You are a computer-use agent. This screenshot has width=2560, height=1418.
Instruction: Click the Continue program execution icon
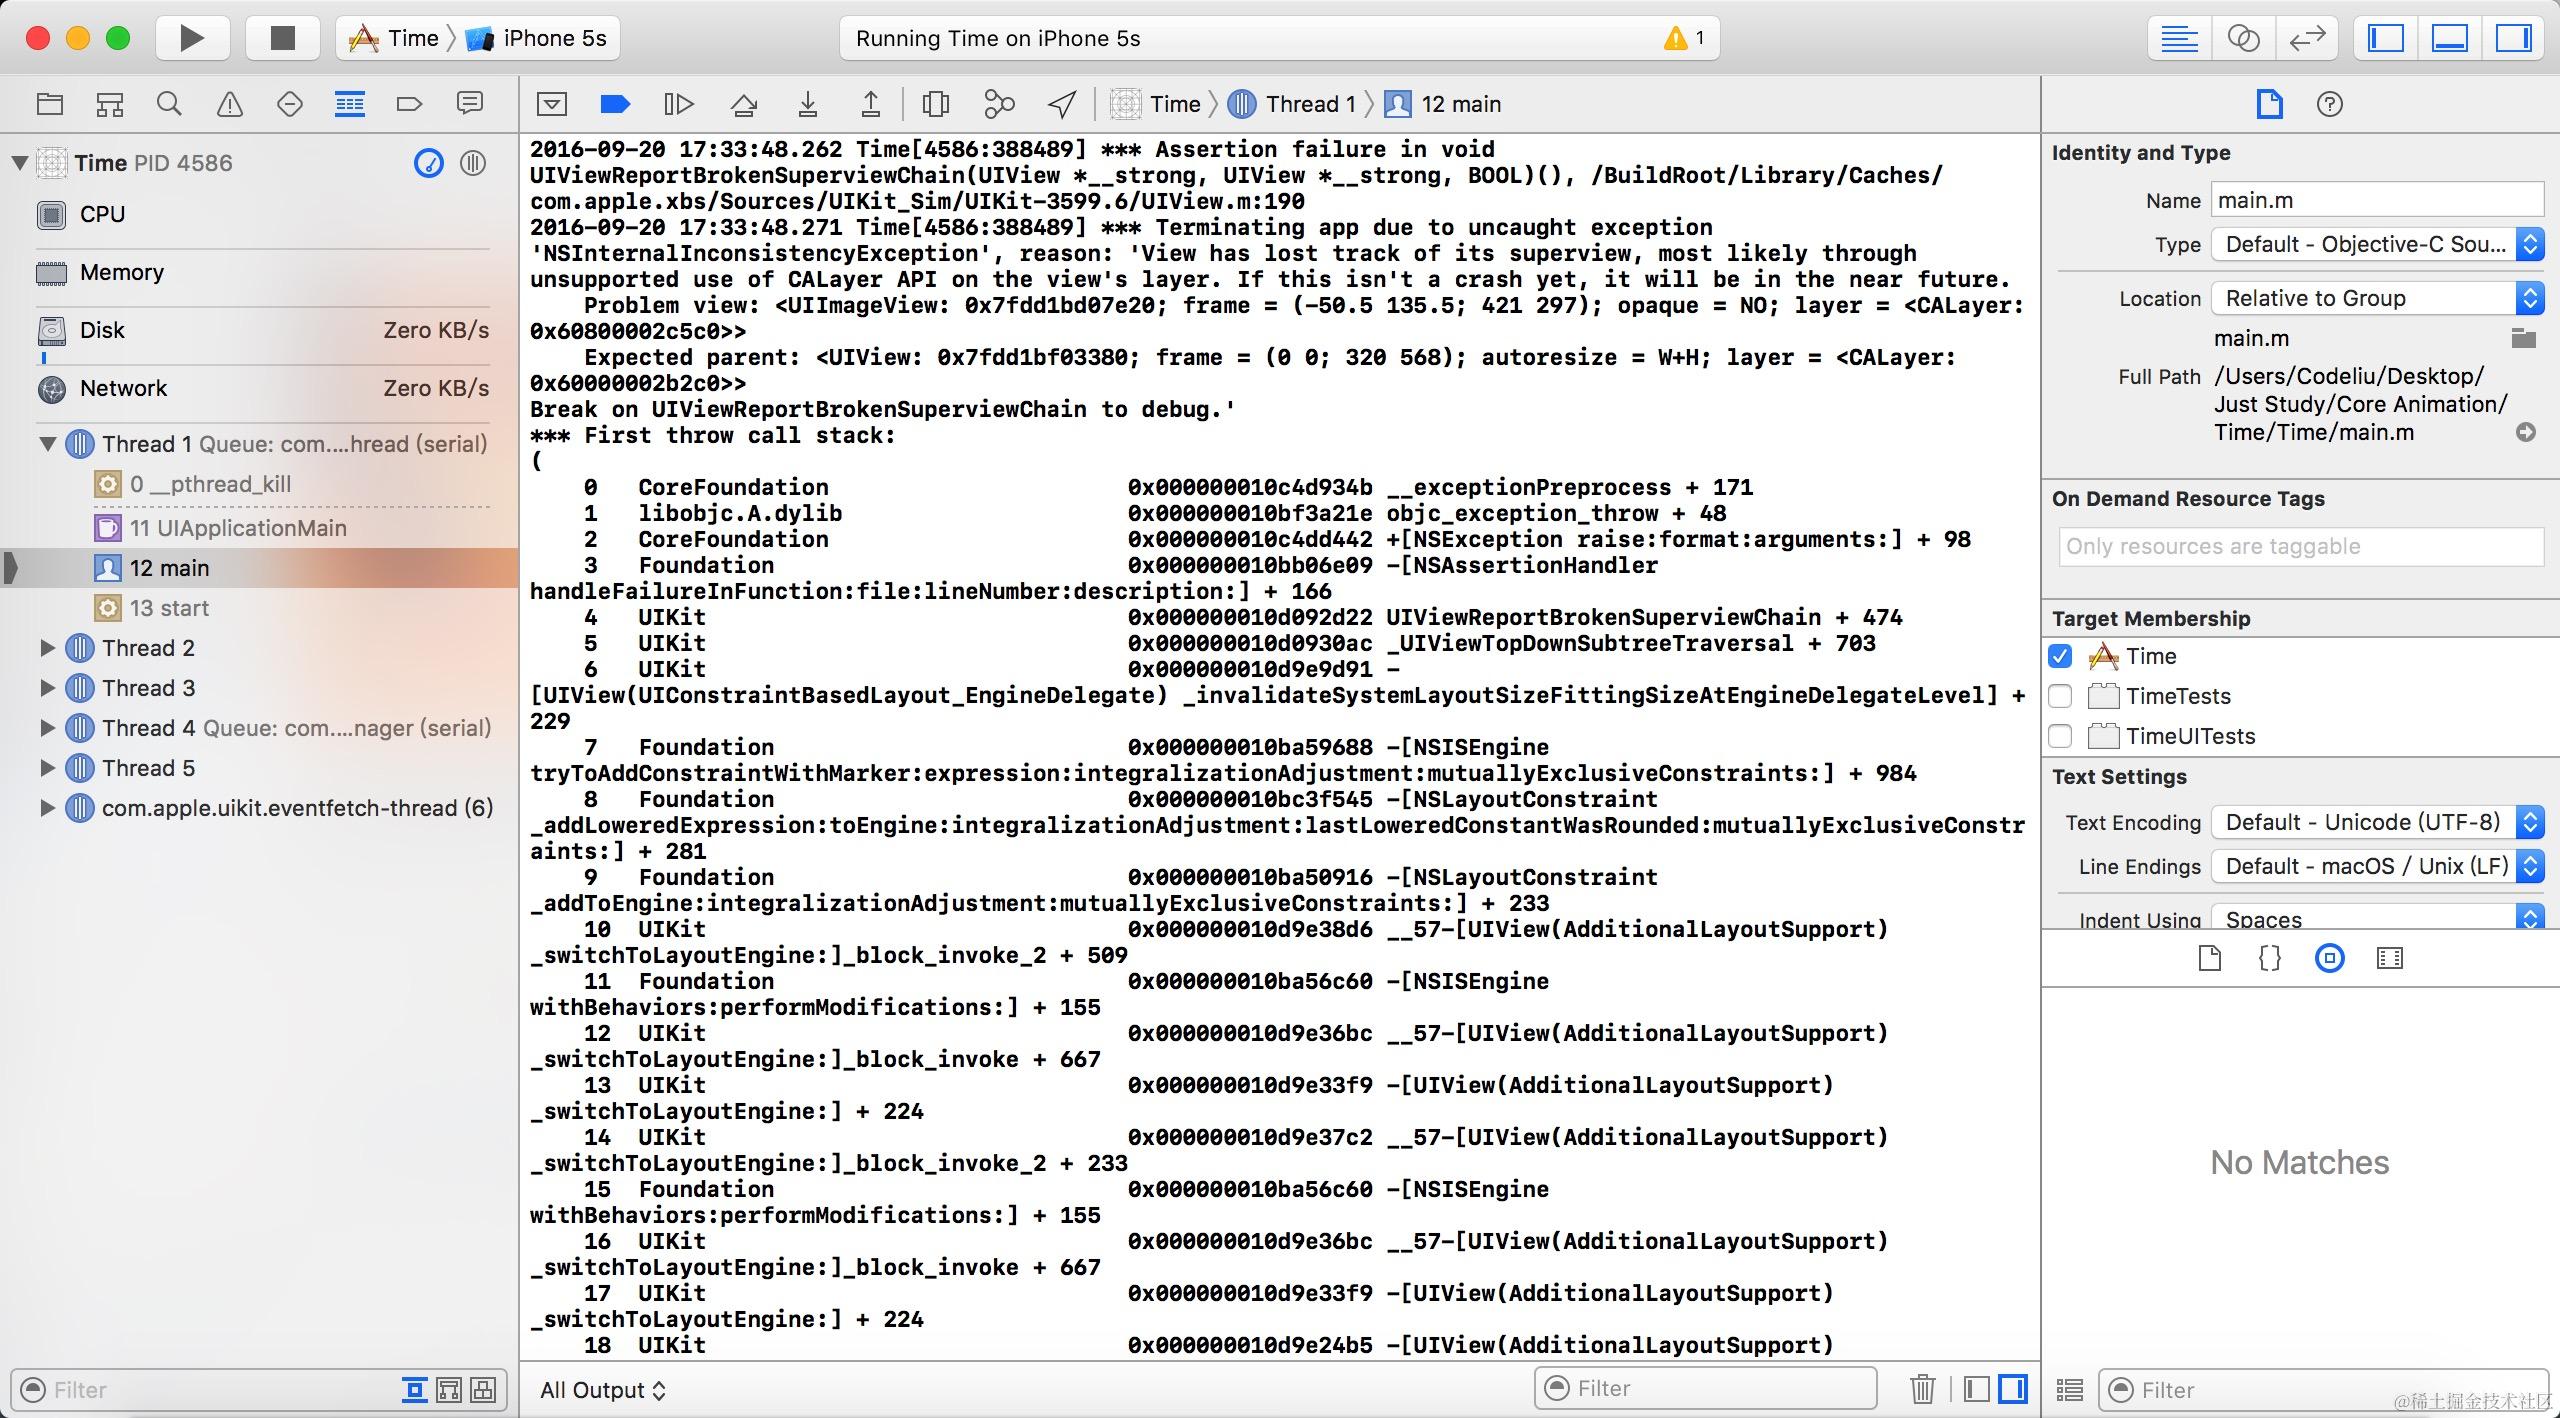678,104
